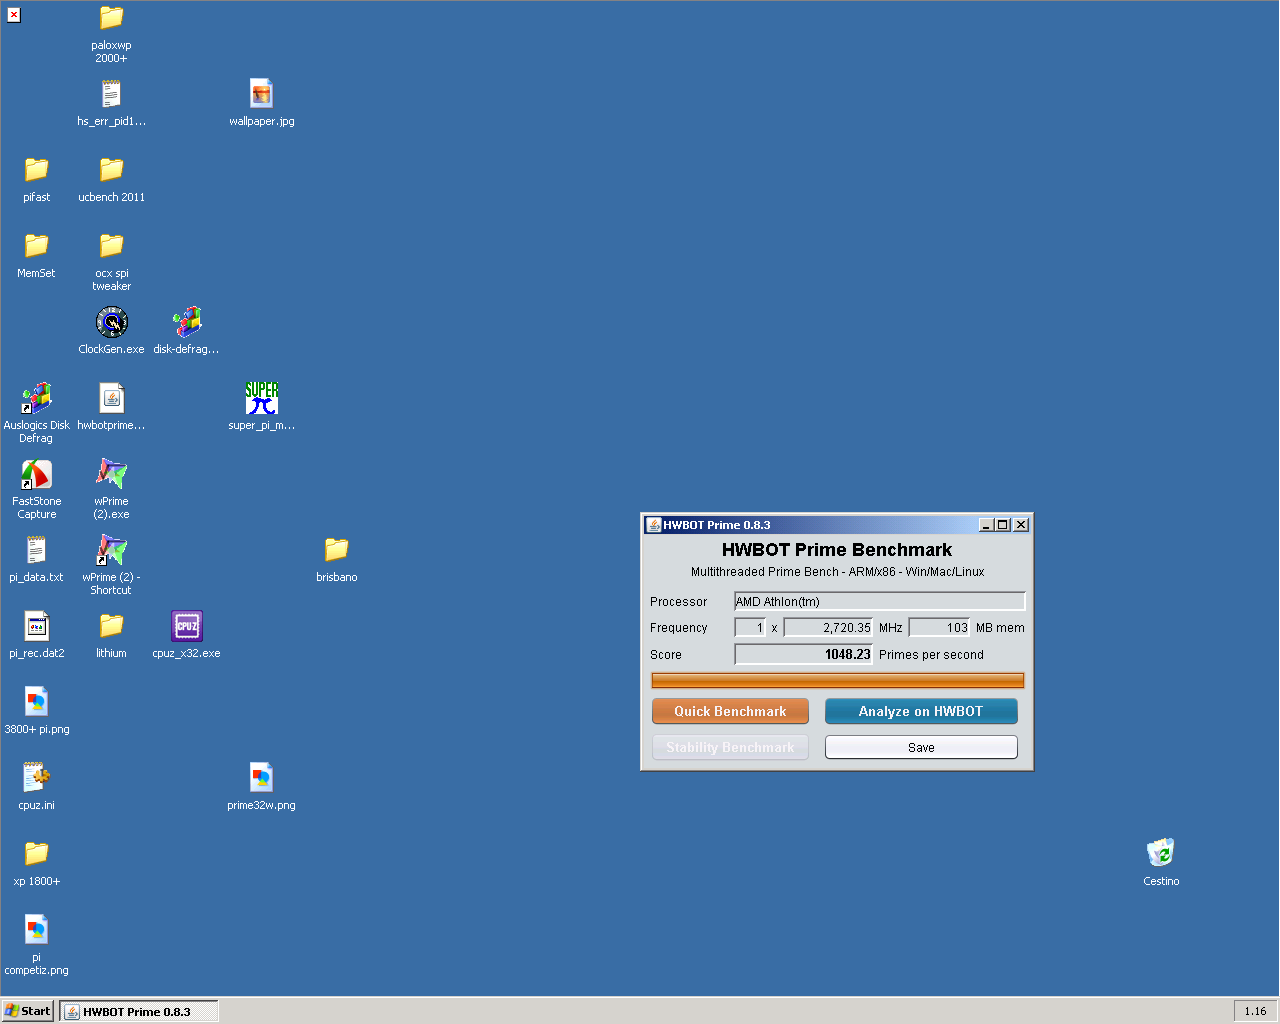
Task: Launch the cpuz_x32.exe icon
Action: click(x=187, y=626)
